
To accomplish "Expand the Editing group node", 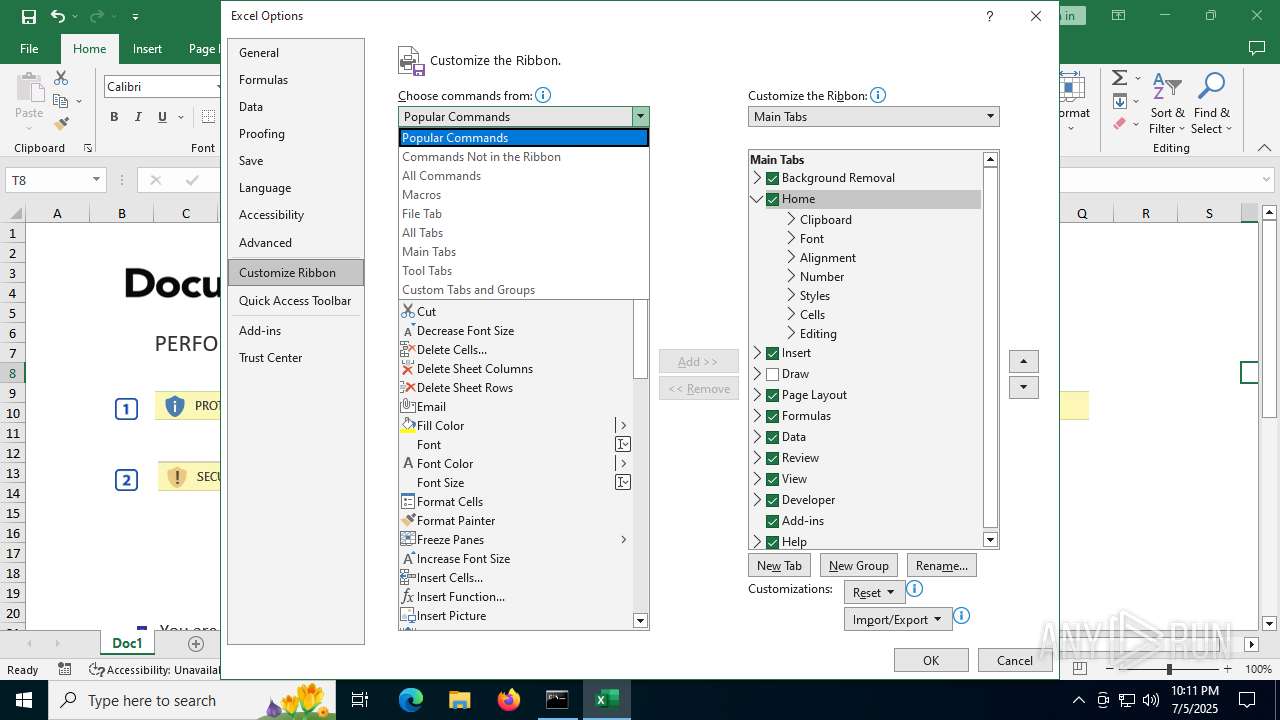I will pos(791,333).
